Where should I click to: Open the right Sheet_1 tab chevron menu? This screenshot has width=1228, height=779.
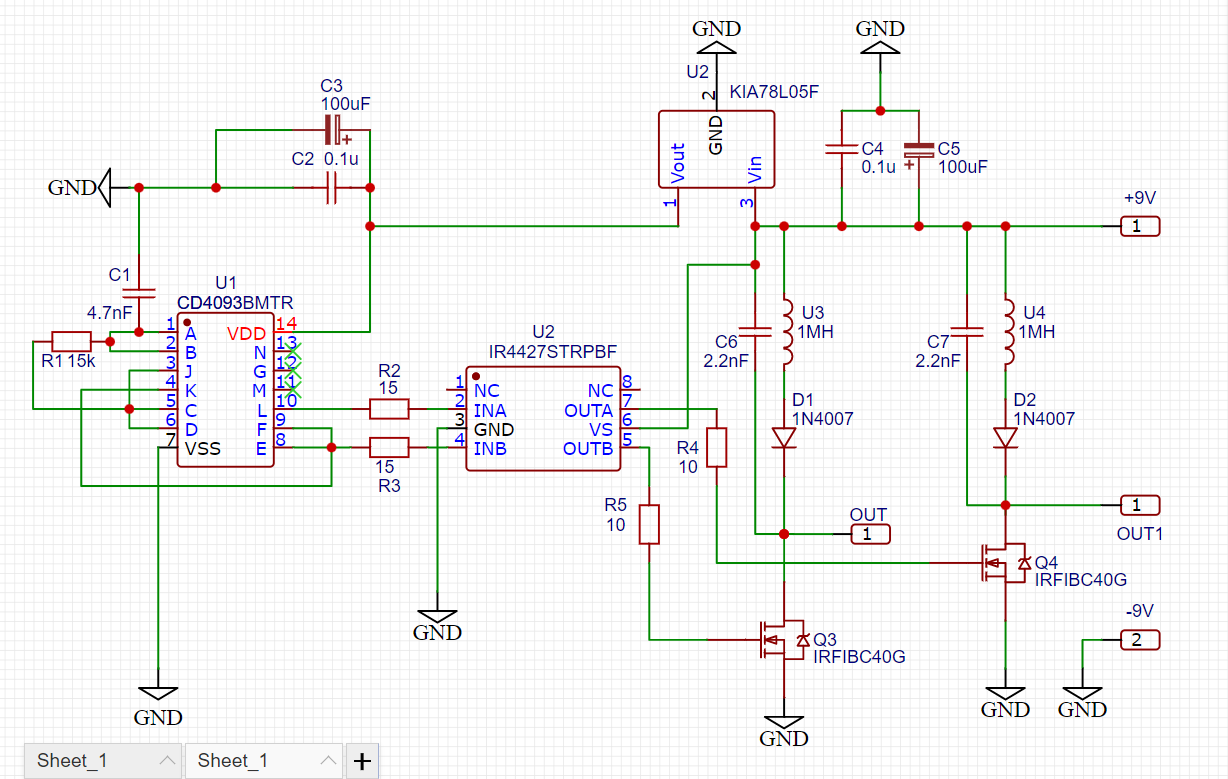[327, 761]
